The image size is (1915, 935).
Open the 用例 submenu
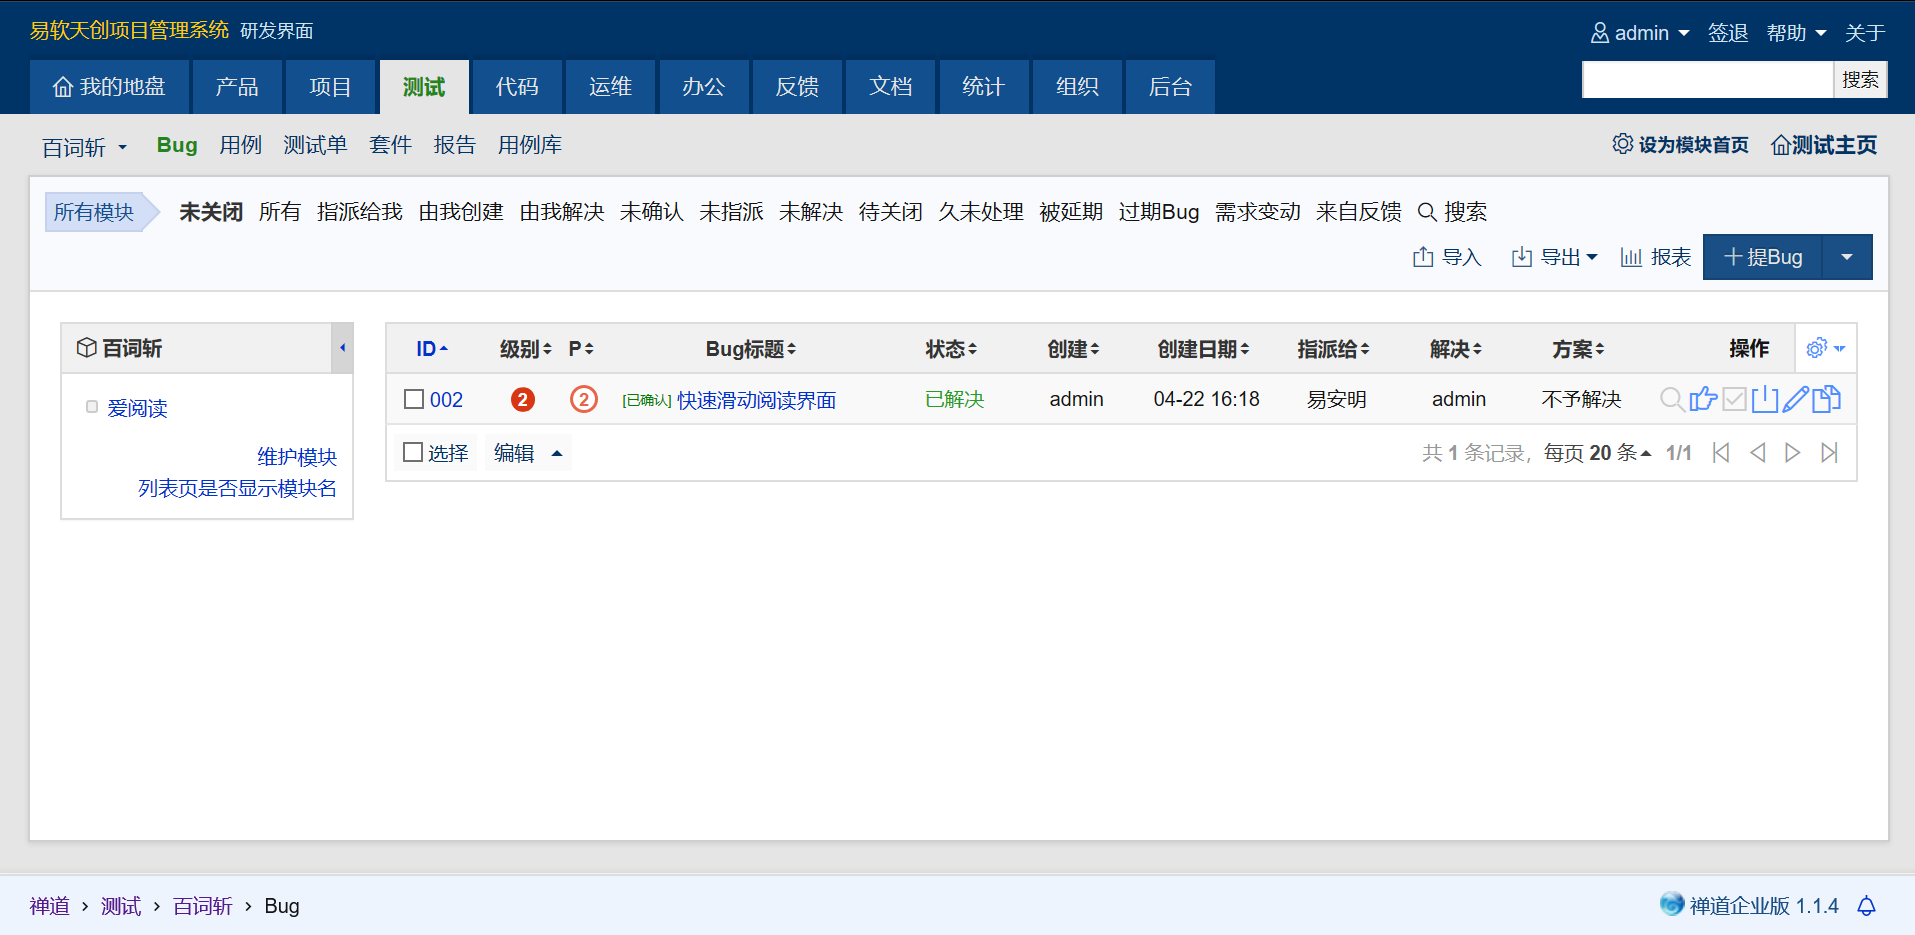(241, 145)
